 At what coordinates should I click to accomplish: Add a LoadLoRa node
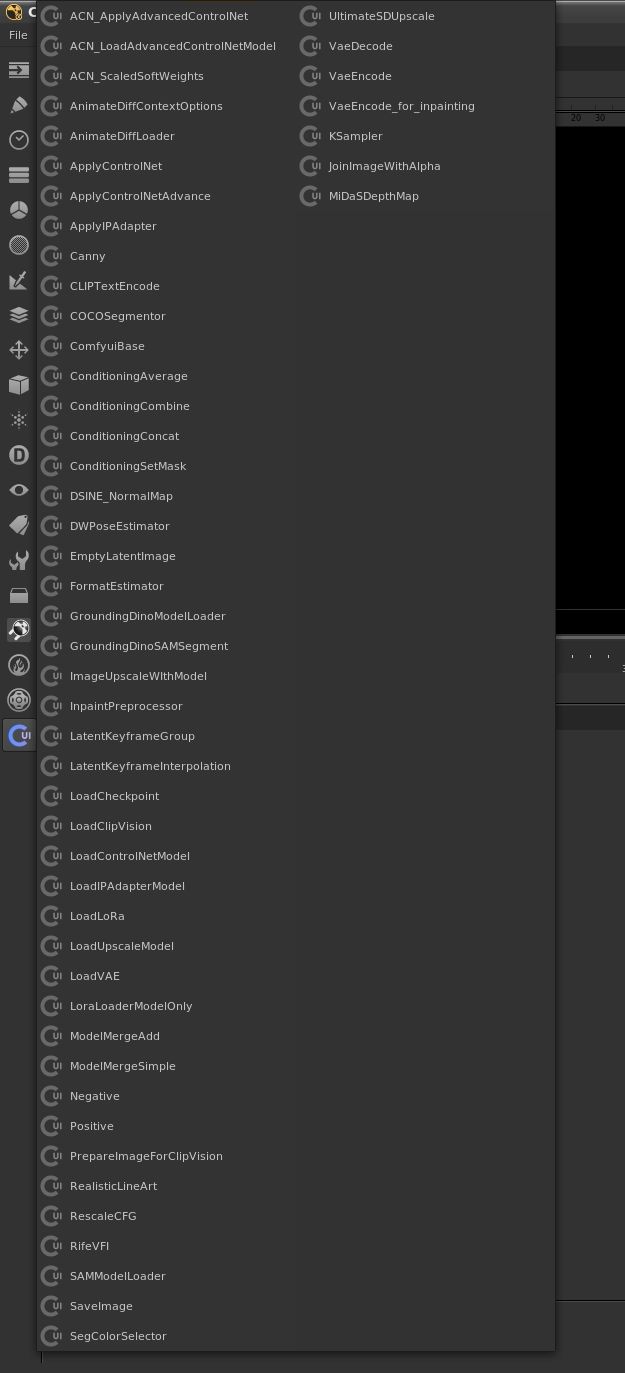coord(97,916)
